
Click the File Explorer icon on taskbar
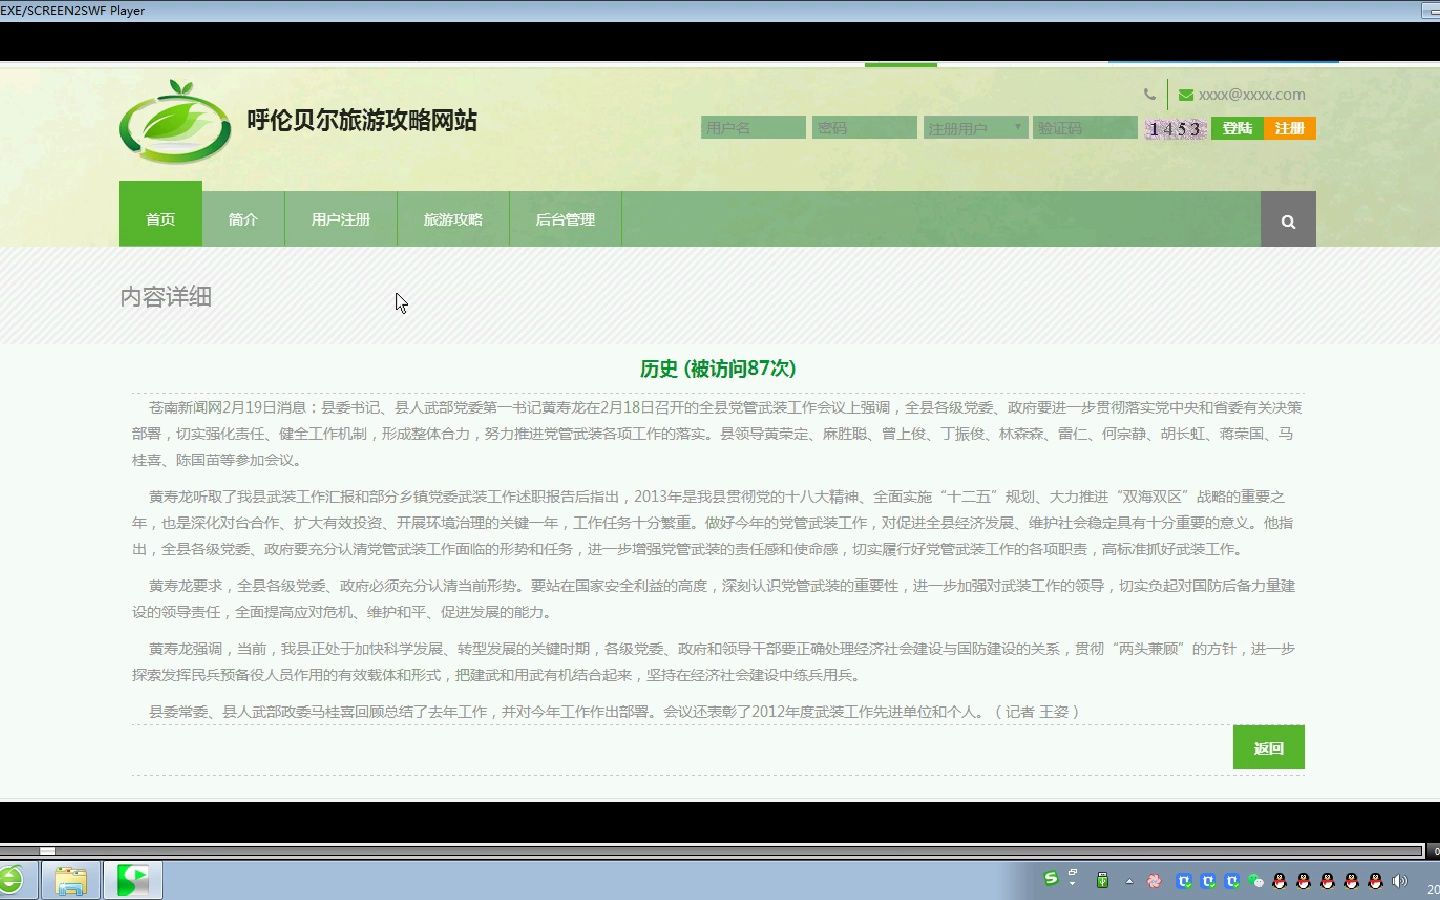(x=70, y=880)
